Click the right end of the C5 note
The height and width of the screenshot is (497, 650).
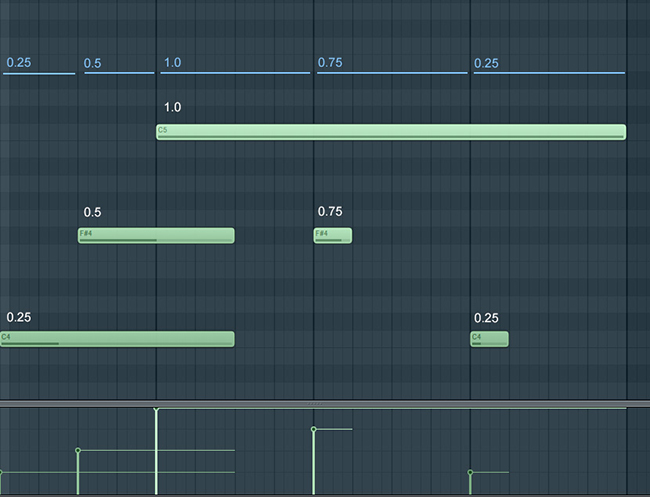[622, 132]
